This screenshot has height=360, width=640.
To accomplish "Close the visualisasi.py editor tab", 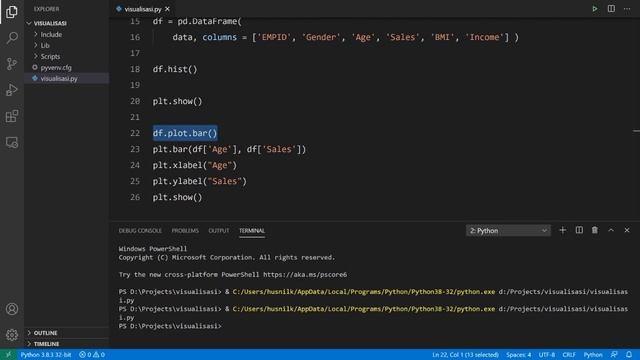I will pyautogui.click(x=167, y=9).
